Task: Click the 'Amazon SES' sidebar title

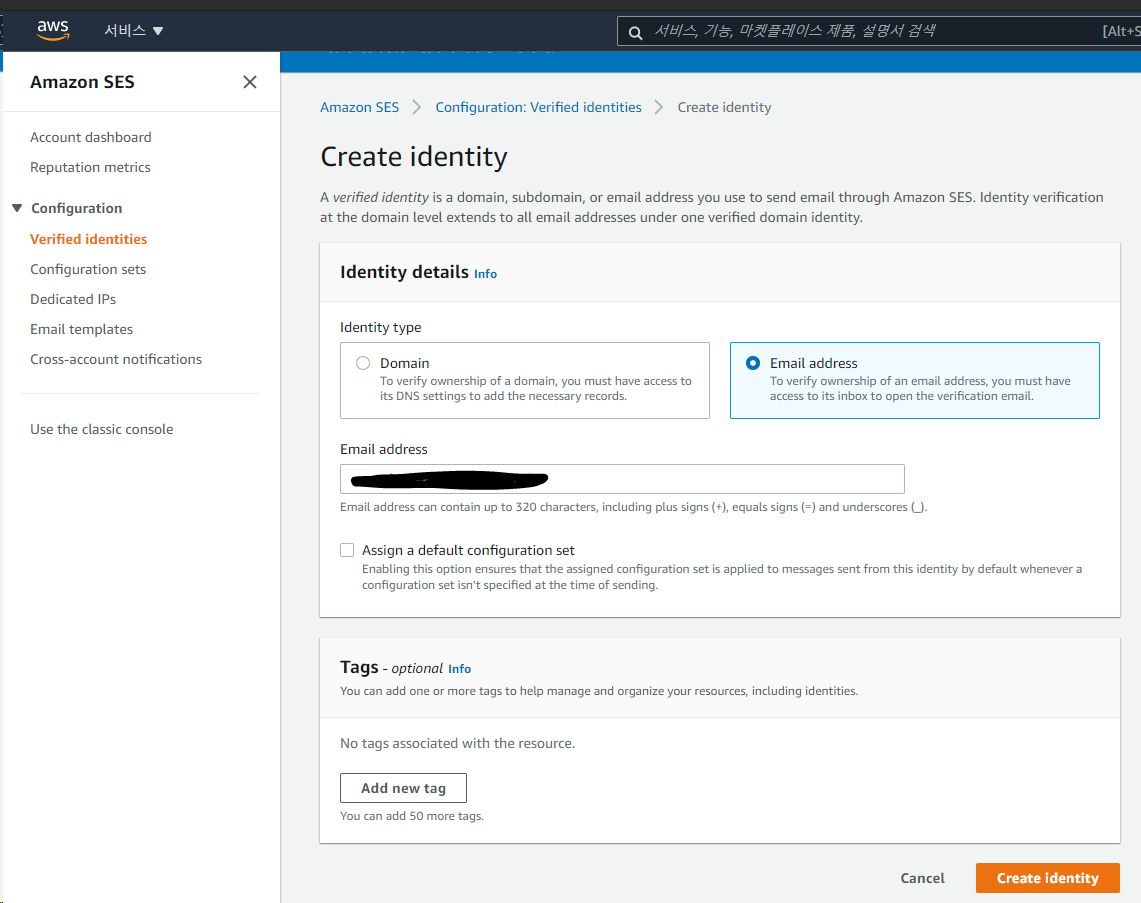Action: [x=82, y=81]
